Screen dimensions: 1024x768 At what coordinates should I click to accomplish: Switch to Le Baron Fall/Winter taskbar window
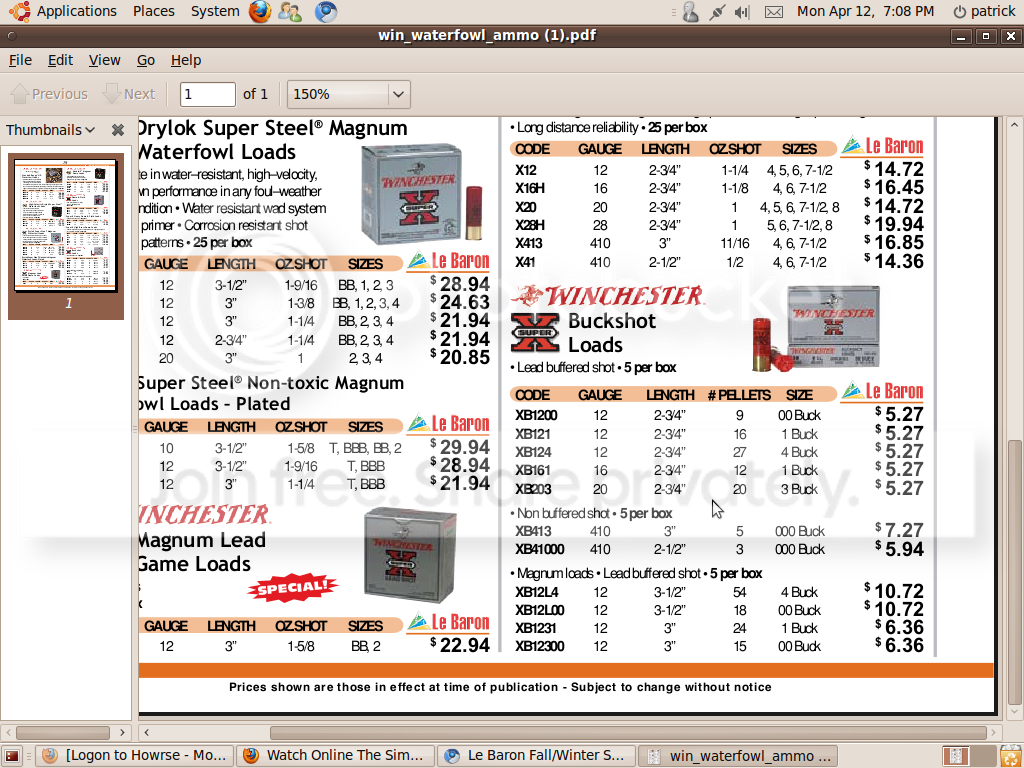[536, 756]
